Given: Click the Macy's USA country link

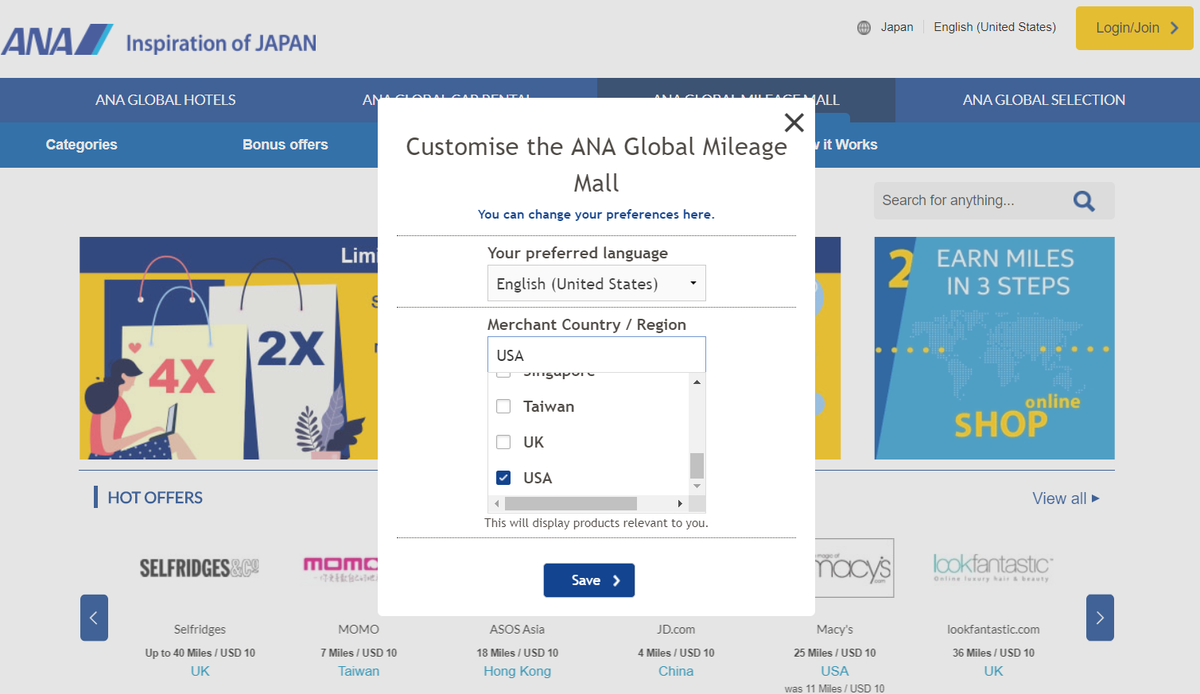Looking at the screenshot, I should [835, 671].
